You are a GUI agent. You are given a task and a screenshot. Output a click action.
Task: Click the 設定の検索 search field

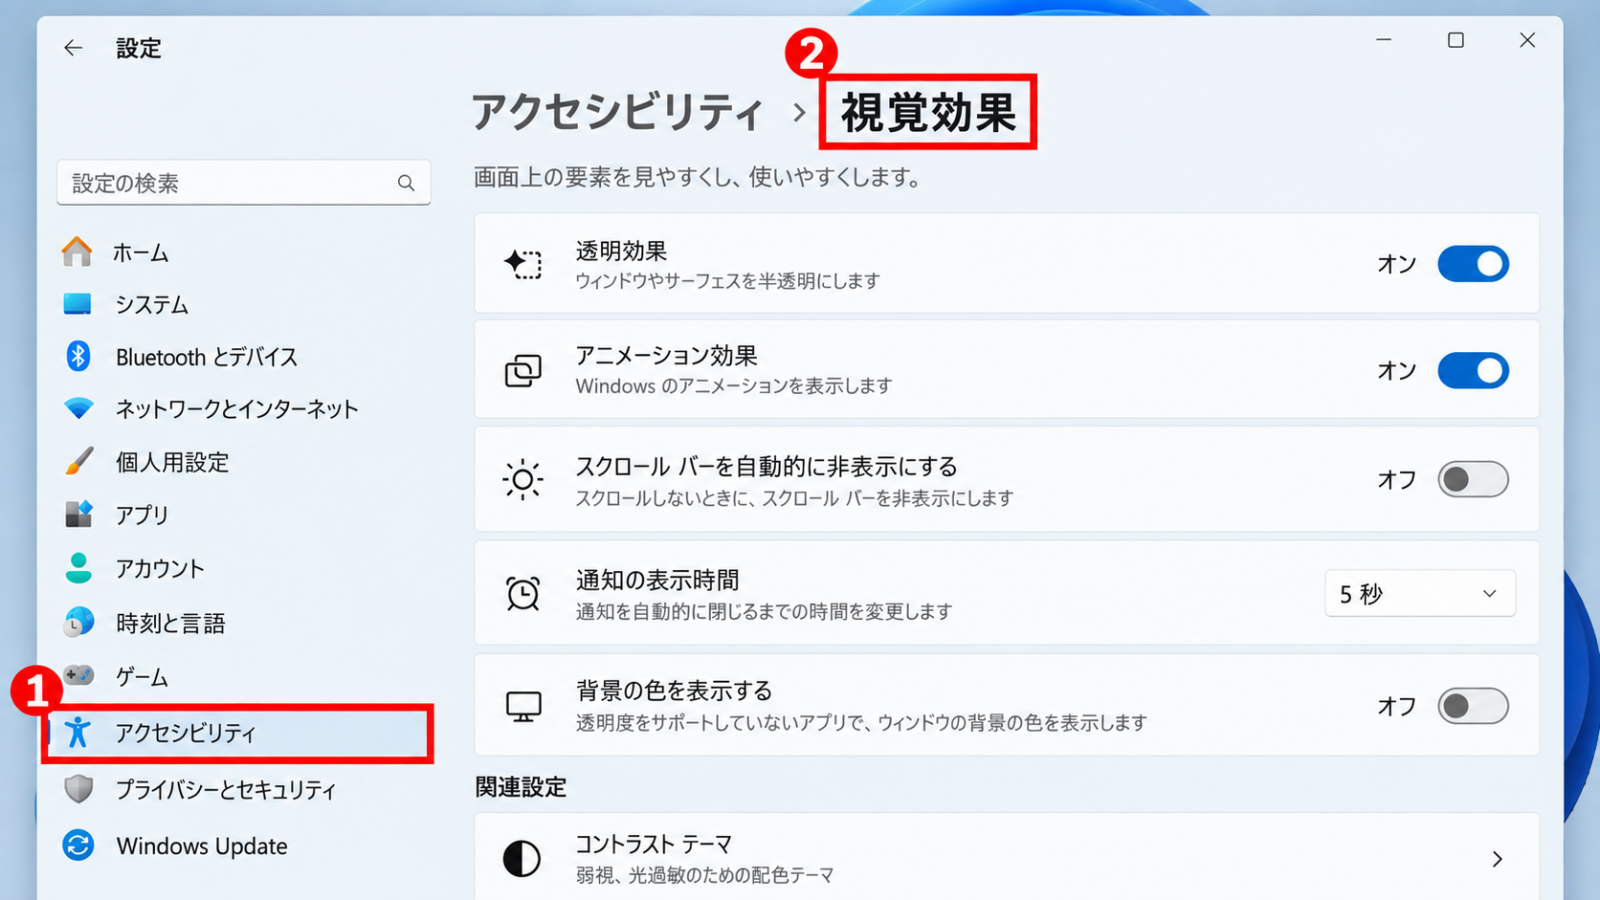243,183
